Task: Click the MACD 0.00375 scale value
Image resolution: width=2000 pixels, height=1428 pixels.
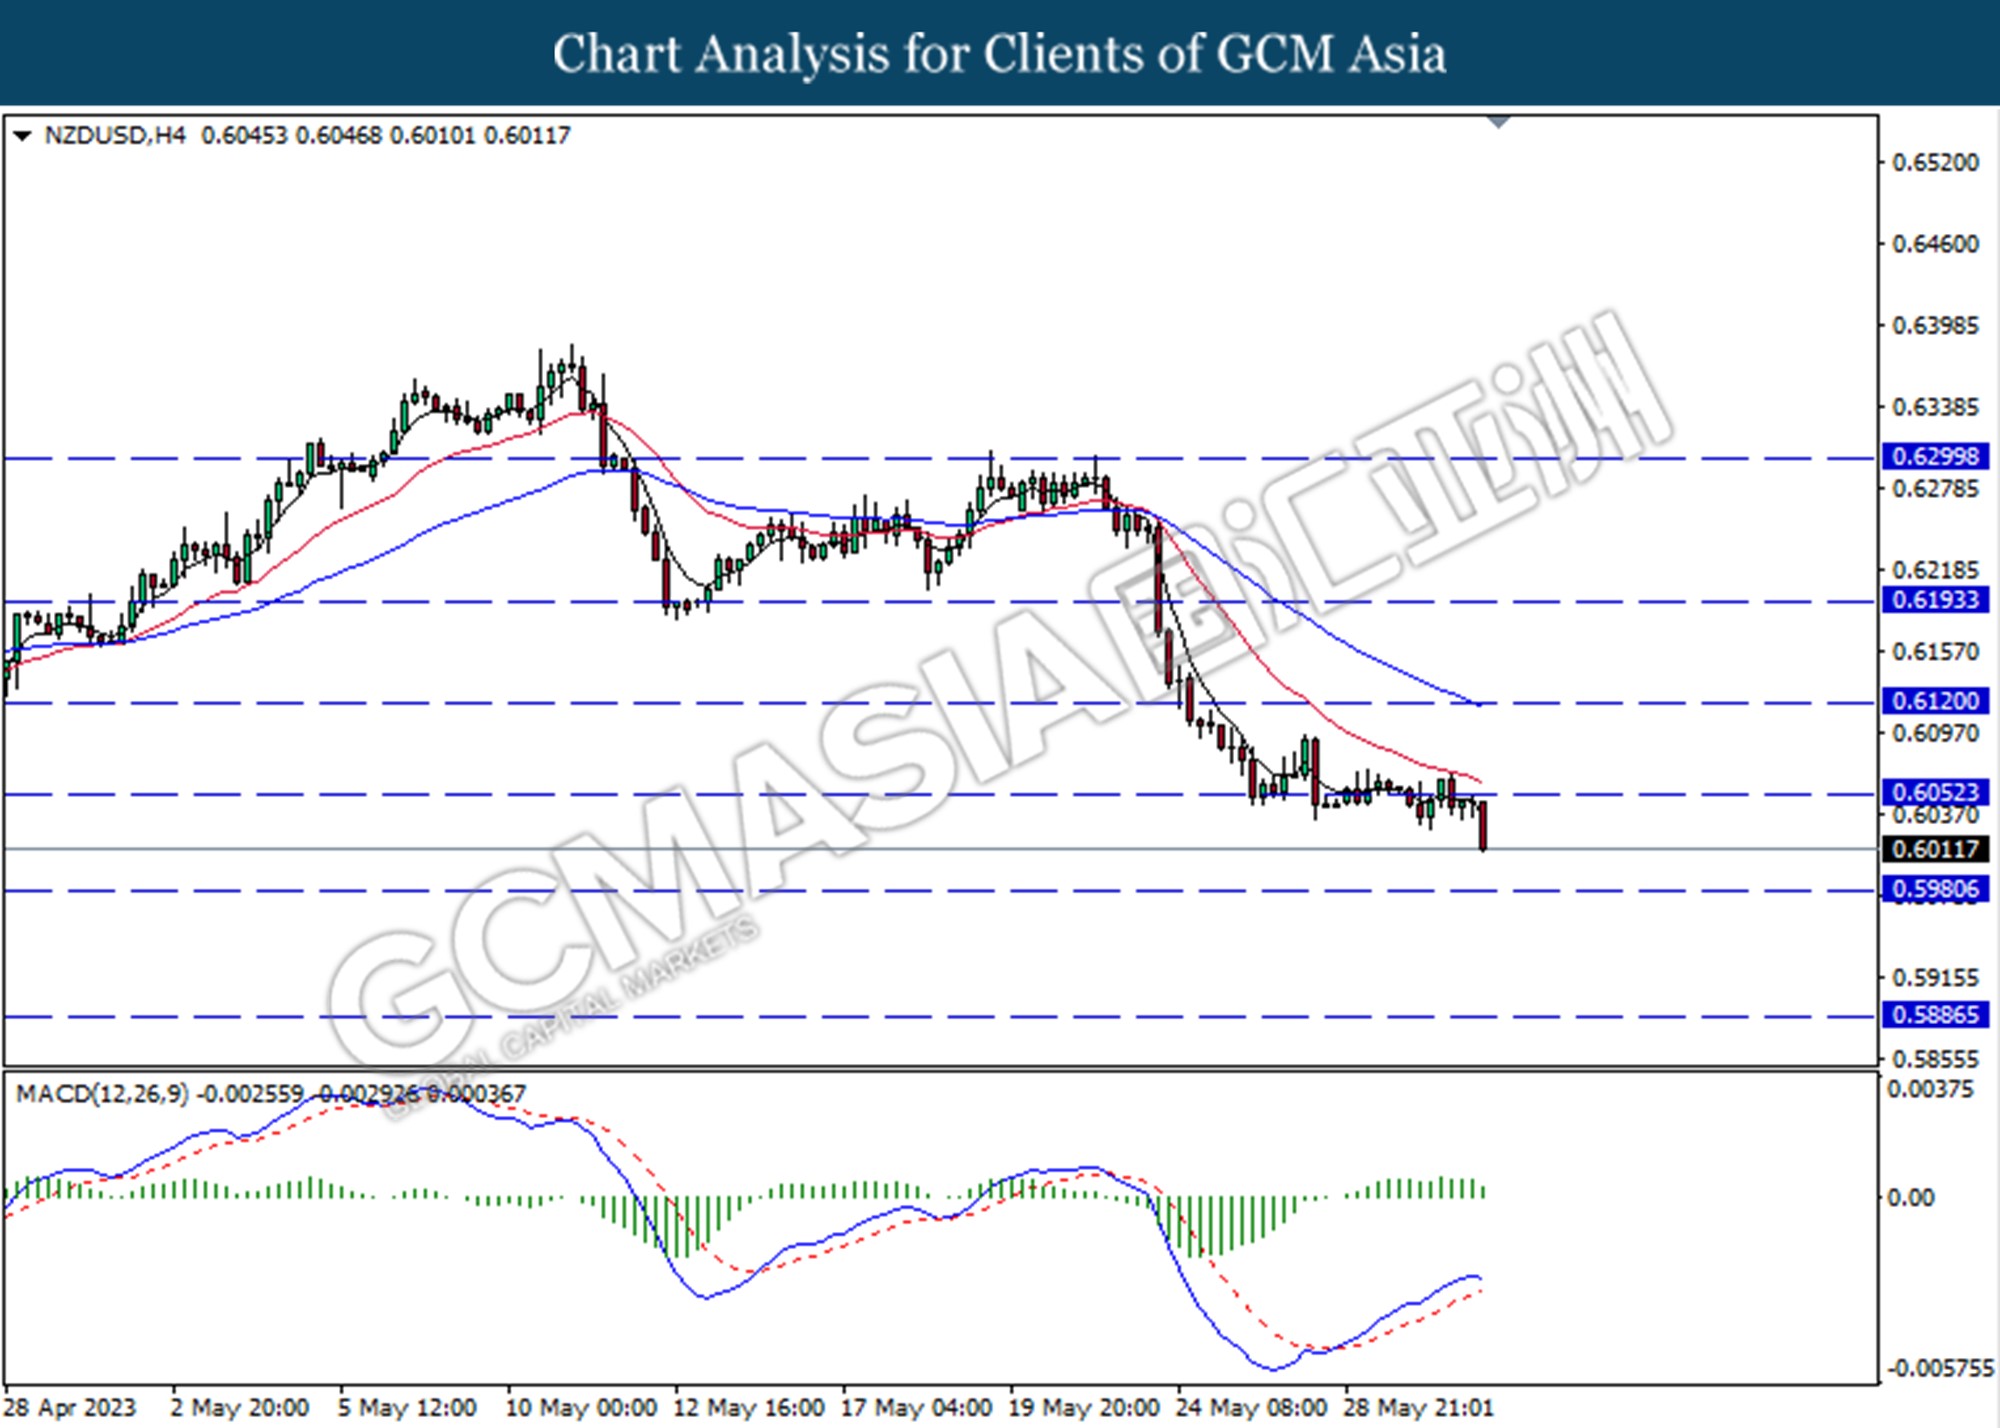Action: (1930, 1089)
